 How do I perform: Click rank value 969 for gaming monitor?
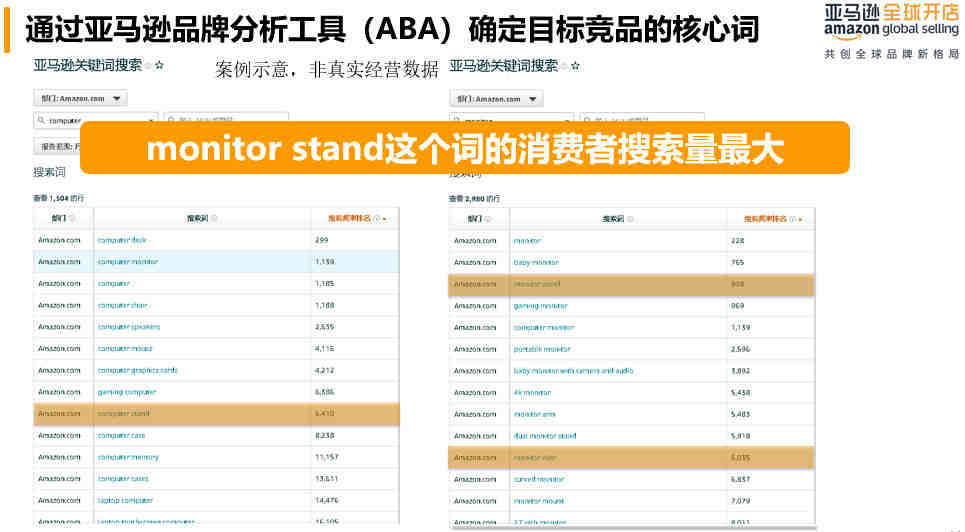(737, 305)
